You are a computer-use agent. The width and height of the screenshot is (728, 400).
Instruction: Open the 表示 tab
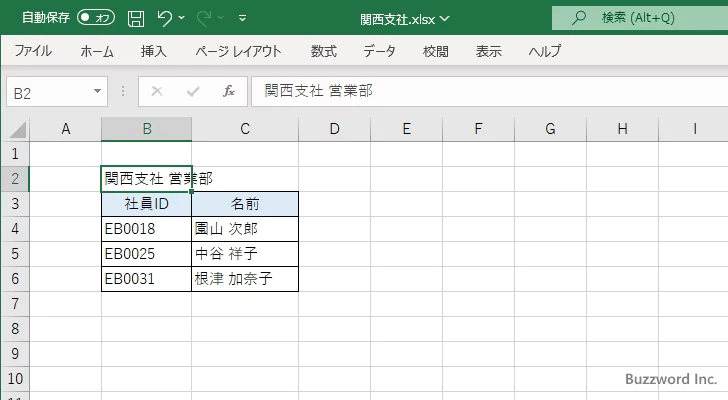click(x=488, y=51)
